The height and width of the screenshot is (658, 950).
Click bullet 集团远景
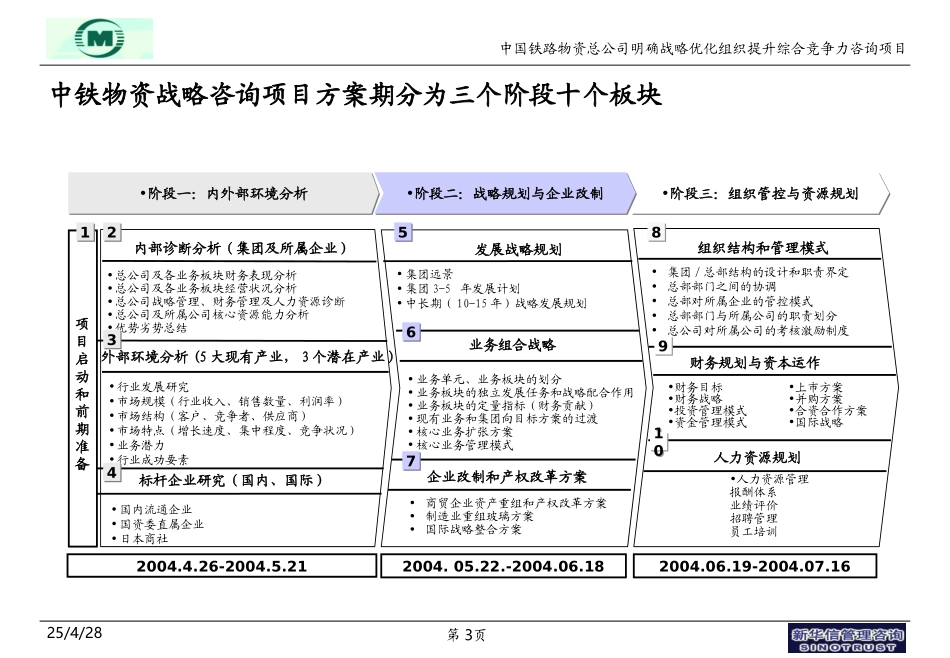[426, 274]
